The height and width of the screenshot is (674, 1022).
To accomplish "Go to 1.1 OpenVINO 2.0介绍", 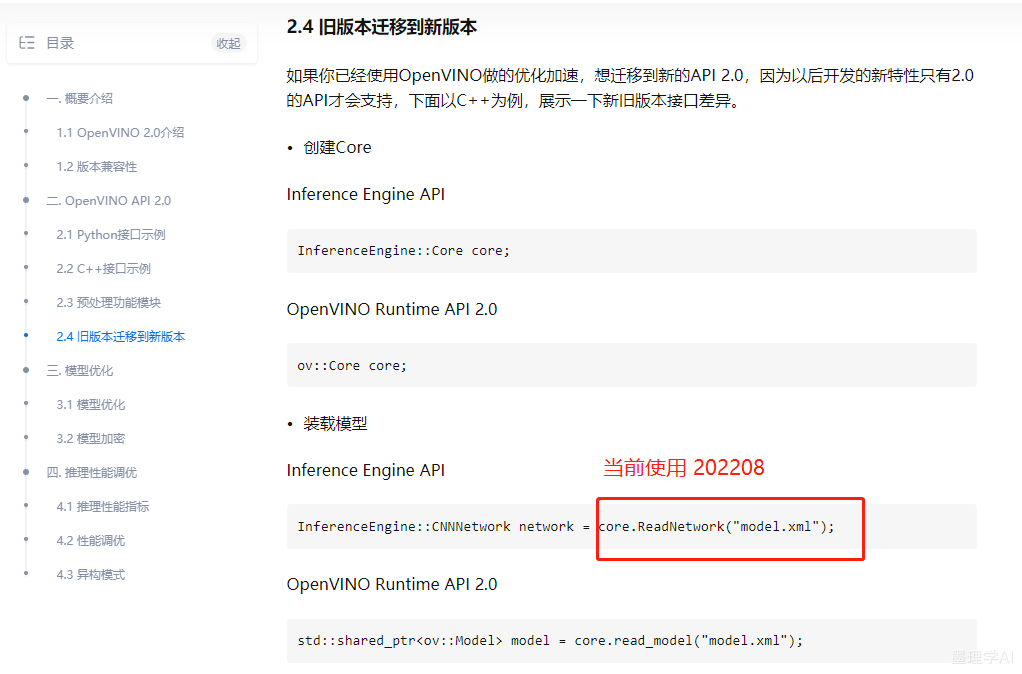I will [x=120, y=132].
